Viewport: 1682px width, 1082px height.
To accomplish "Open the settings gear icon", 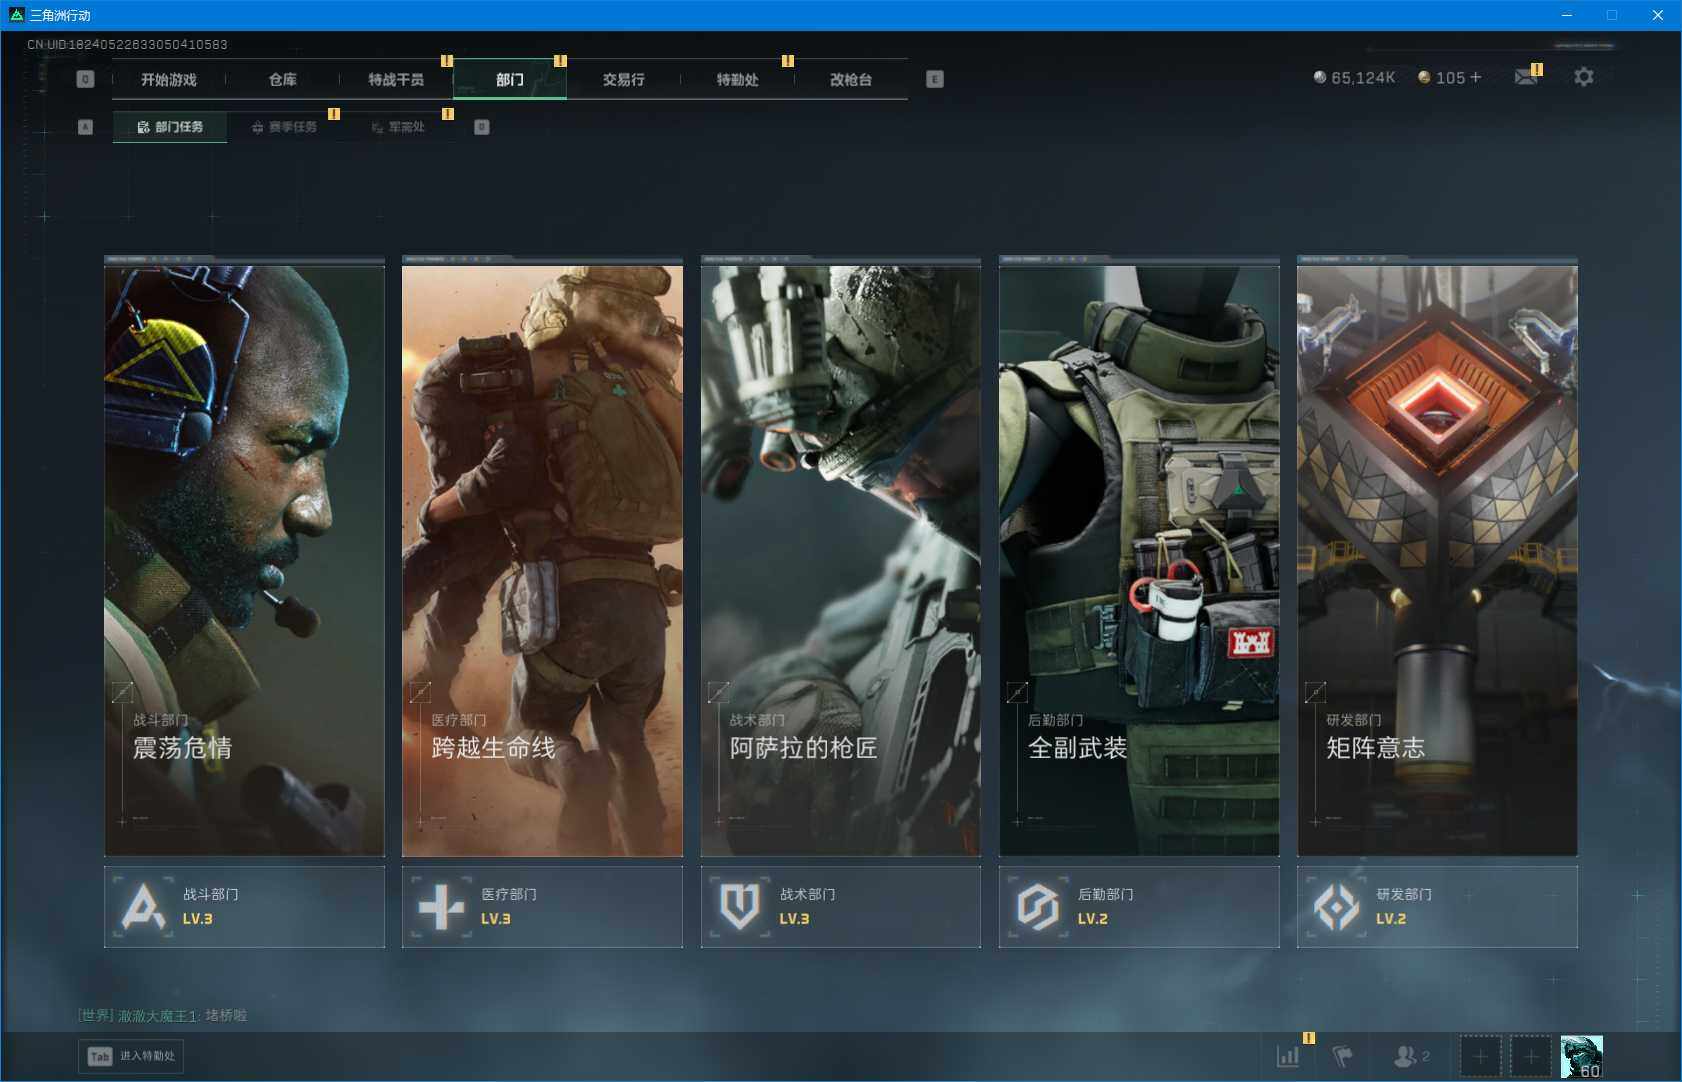I will click(x=1583, y=77).
